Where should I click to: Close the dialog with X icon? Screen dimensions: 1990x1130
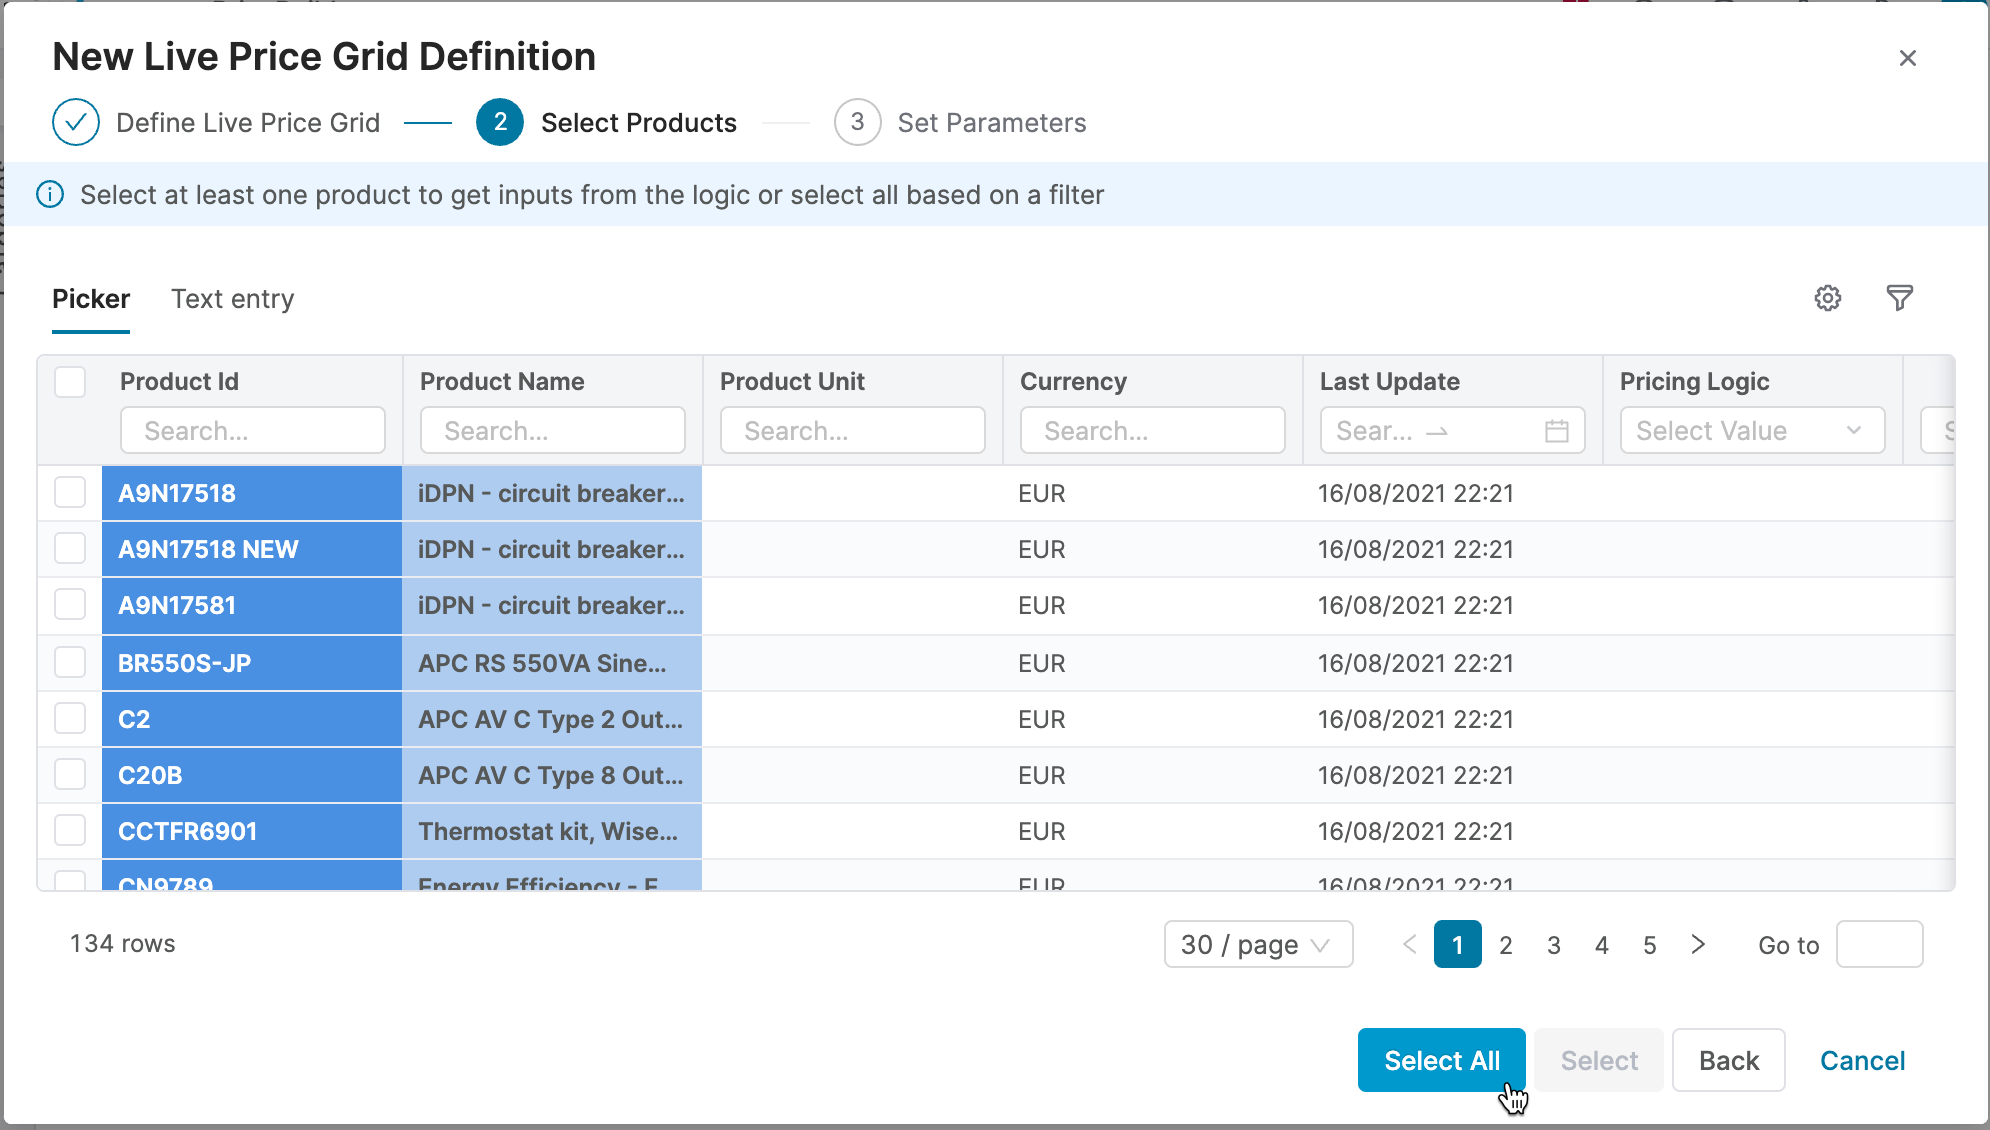1907,58
